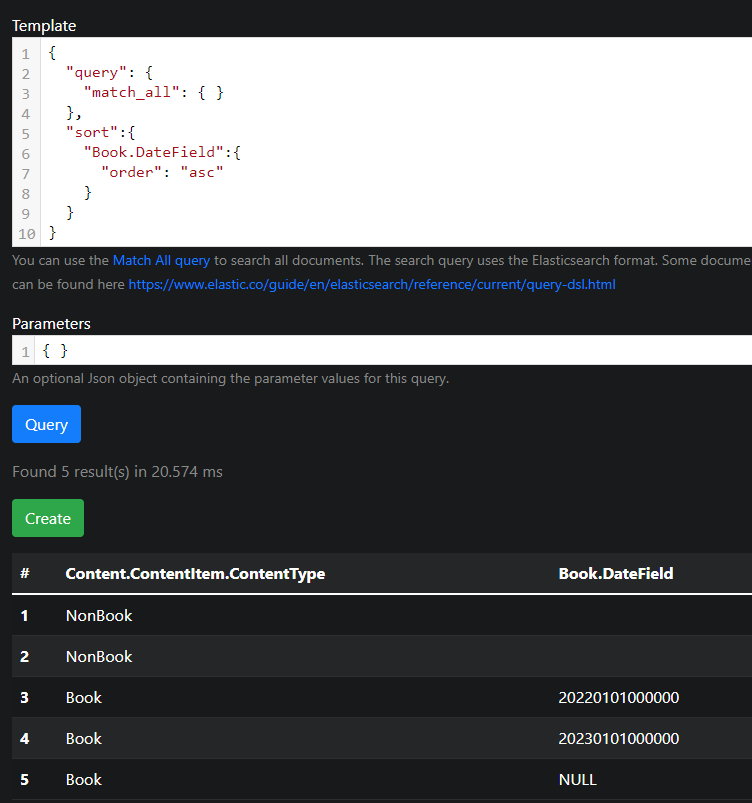Click the Found 5 result(s) status text
This screenshot has height=803, width=752.
click(116, 471)
